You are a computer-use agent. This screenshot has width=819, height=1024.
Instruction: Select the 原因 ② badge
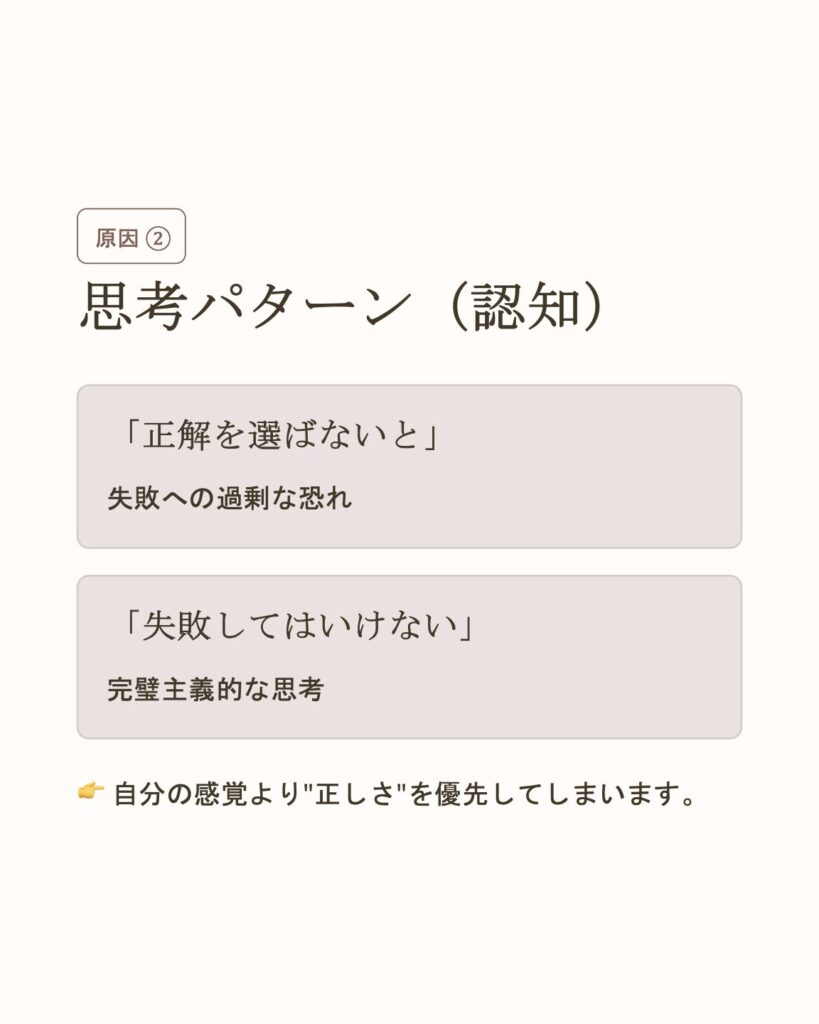[131, 237]
